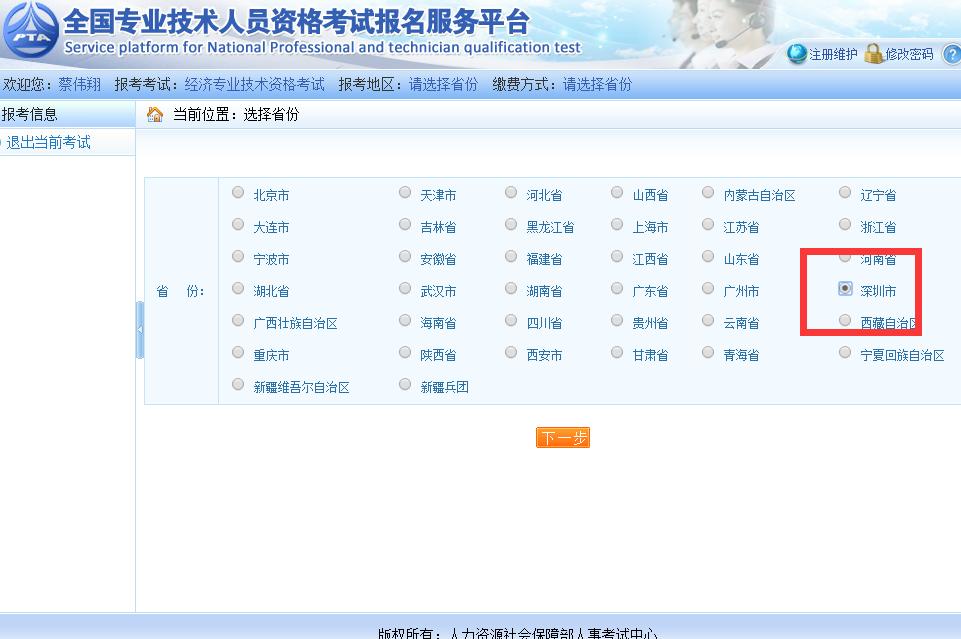Choose 武汉市 as the region
The image size is (961, 639).
[x=405, y=290]
